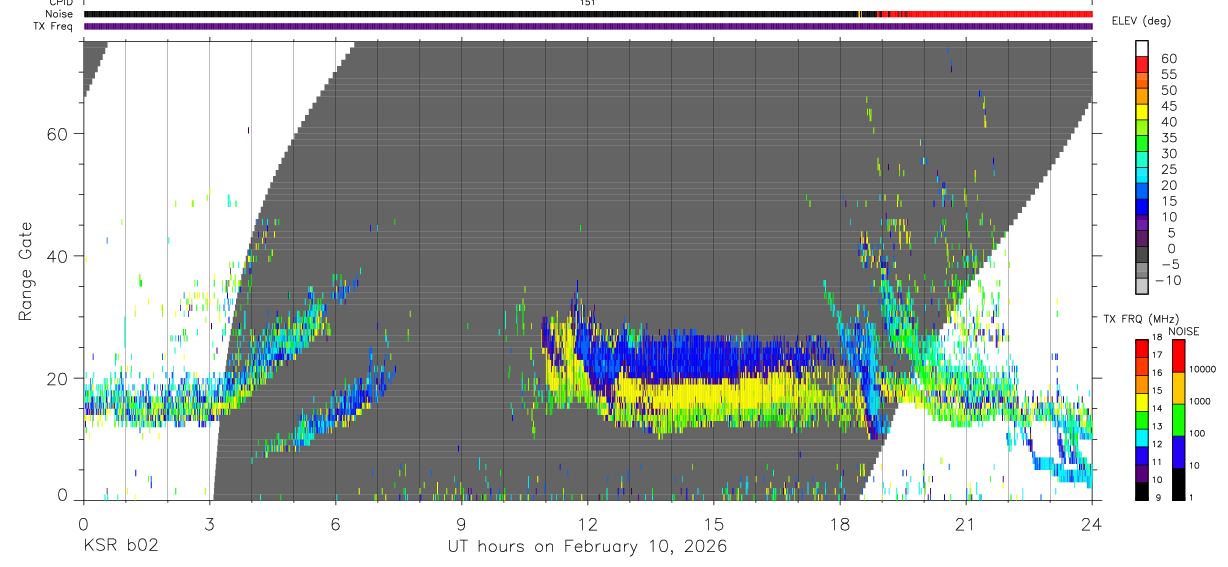
Task: Pick the green segment of the NOISE bar
Action: [1178, 420]
